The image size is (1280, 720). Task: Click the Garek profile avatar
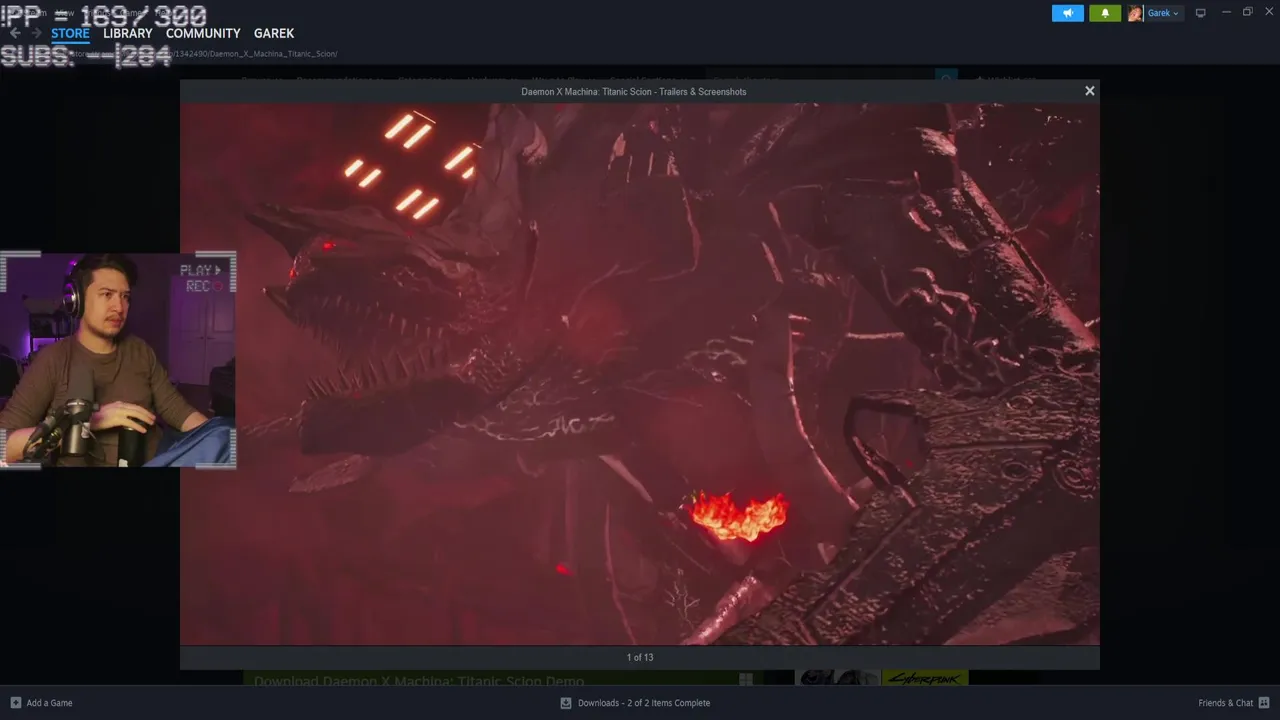(x=1135, y=13)
